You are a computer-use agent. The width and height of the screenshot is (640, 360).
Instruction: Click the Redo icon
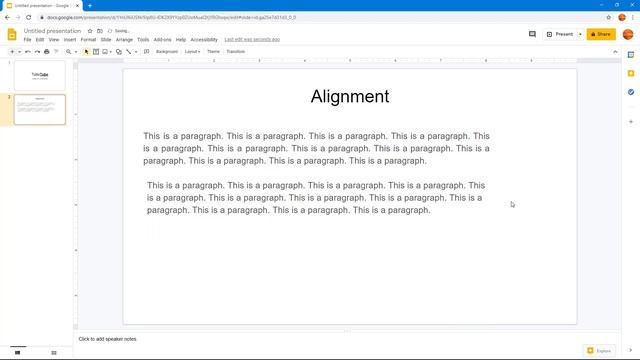37,52
